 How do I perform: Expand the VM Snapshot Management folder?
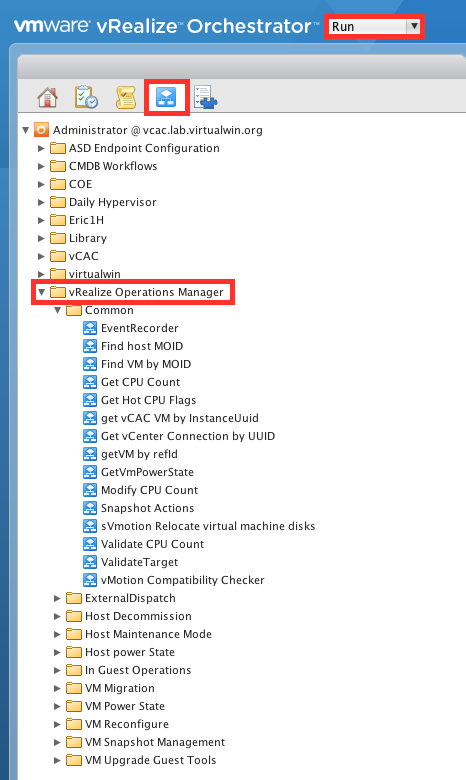[58, 742]
